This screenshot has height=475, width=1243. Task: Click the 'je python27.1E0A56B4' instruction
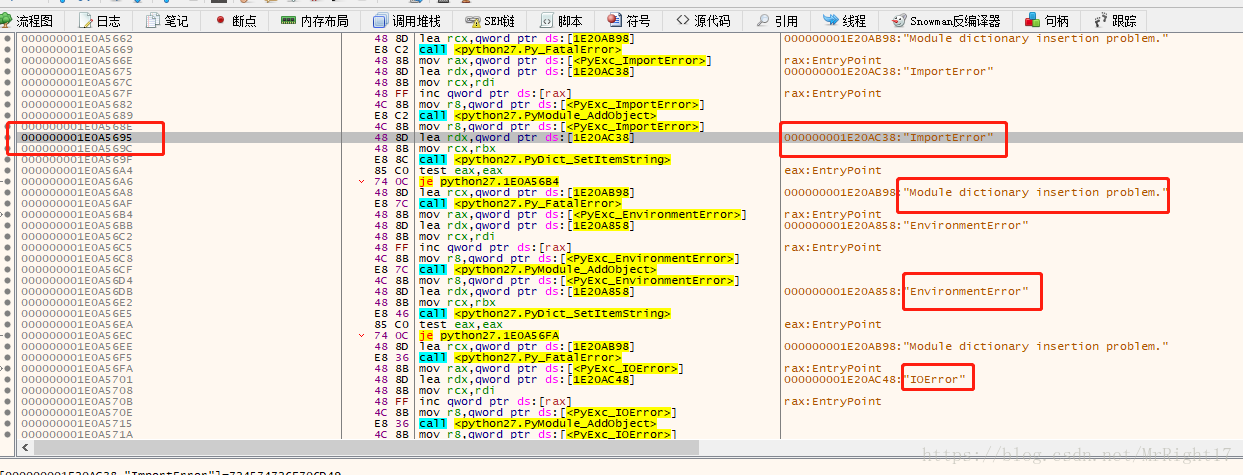tap(488, 181)
